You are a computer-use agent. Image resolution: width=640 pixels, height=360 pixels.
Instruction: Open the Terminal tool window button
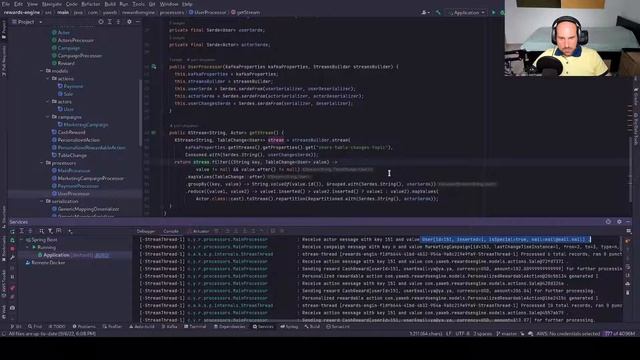196,327
